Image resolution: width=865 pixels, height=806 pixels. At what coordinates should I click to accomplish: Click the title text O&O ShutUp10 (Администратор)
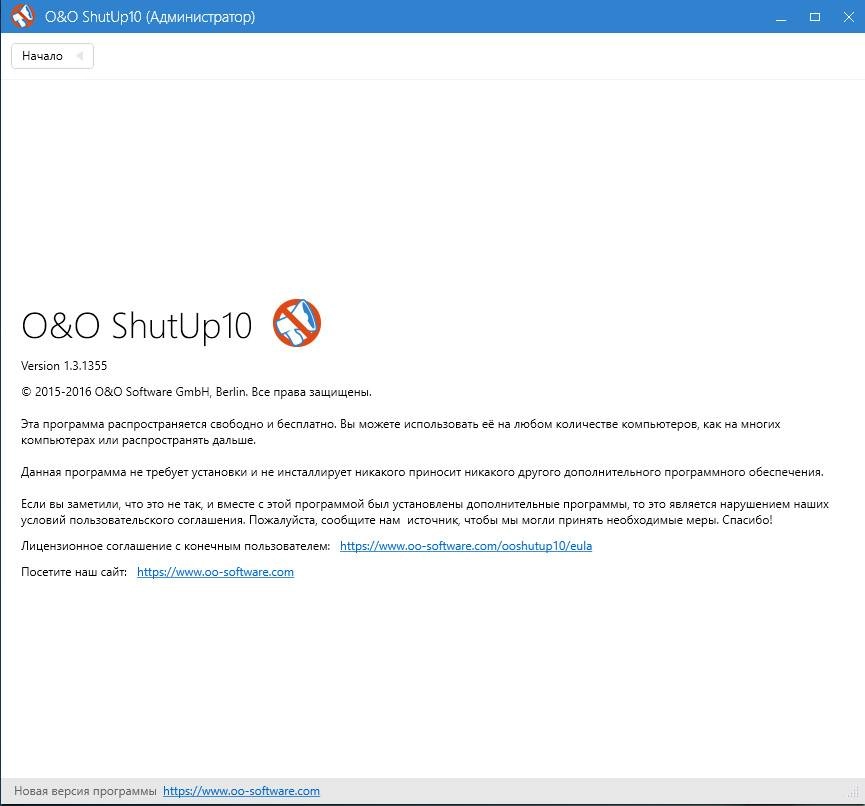coord(149,17)
